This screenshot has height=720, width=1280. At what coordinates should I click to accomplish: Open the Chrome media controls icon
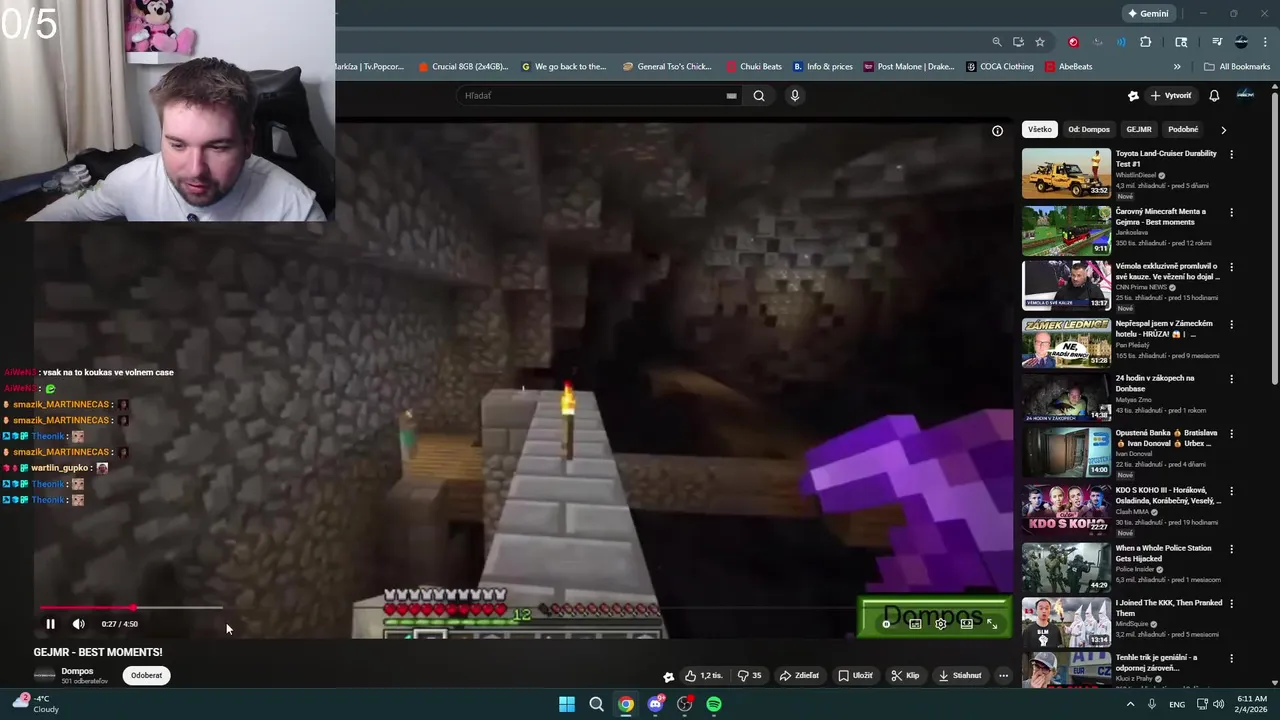point(1217,42)
